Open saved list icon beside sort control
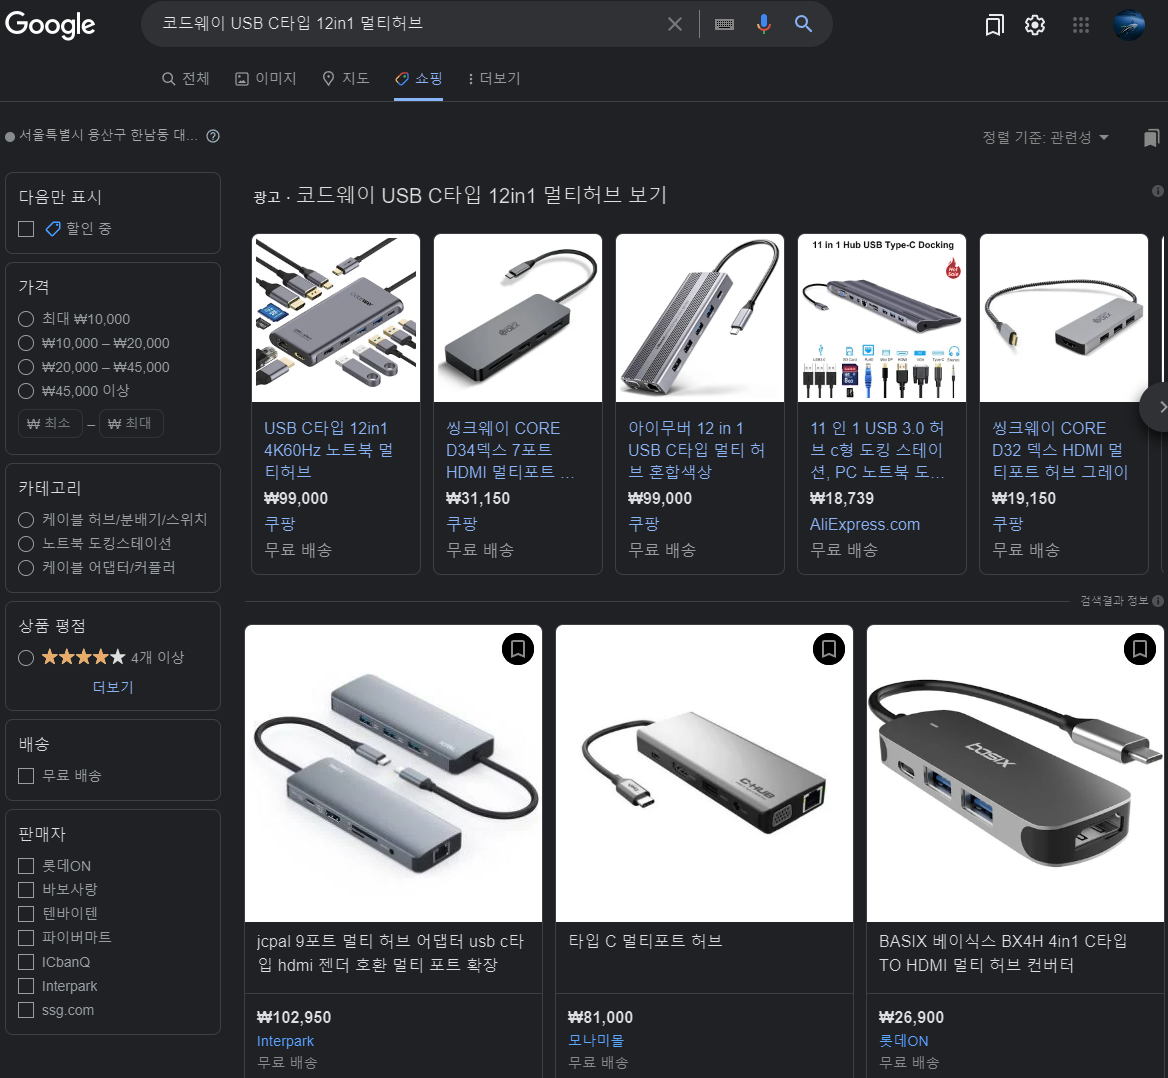 (1152, 137)
